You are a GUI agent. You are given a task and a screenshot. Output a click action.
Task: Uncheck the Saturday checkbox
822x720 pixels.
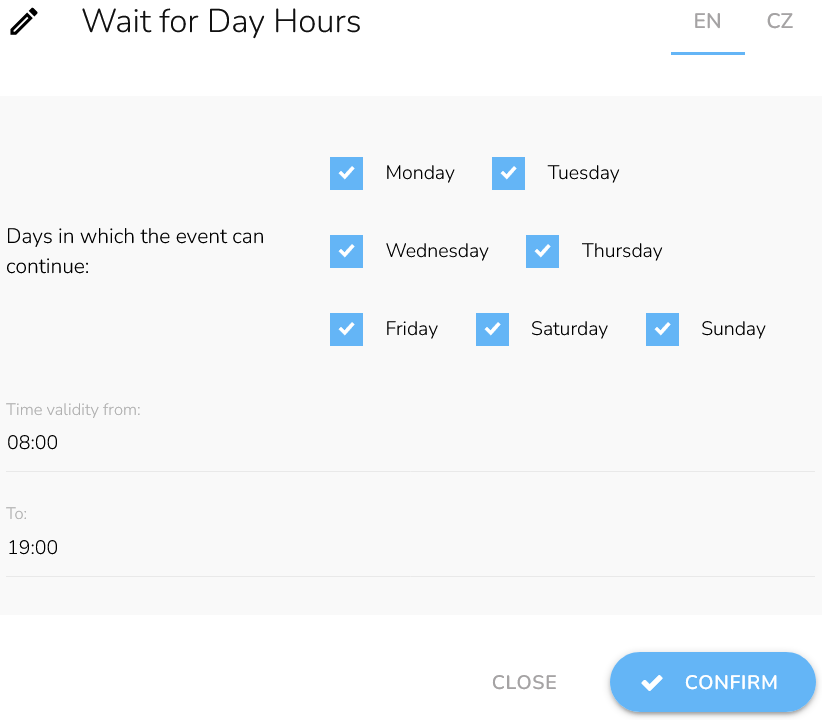click(492, 329)
